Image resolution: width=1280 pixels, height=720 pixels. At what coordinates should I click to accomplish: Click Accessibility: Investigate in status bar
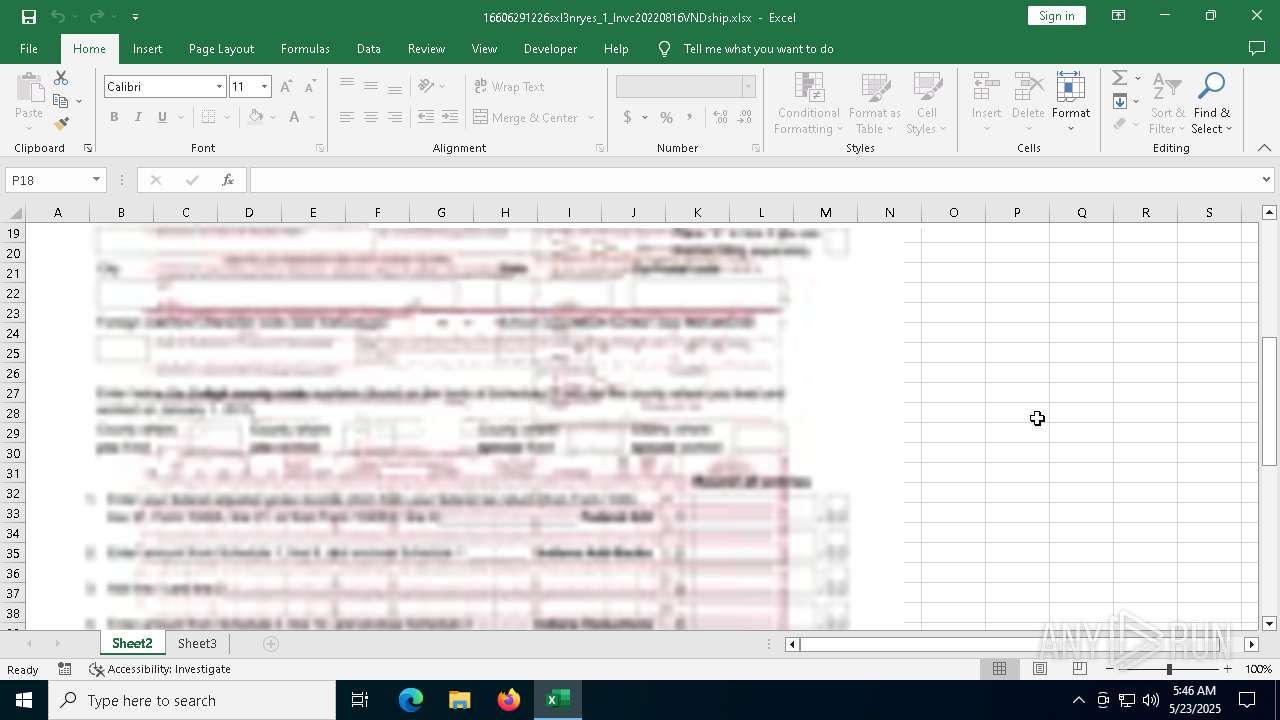(x=160, y=669)
